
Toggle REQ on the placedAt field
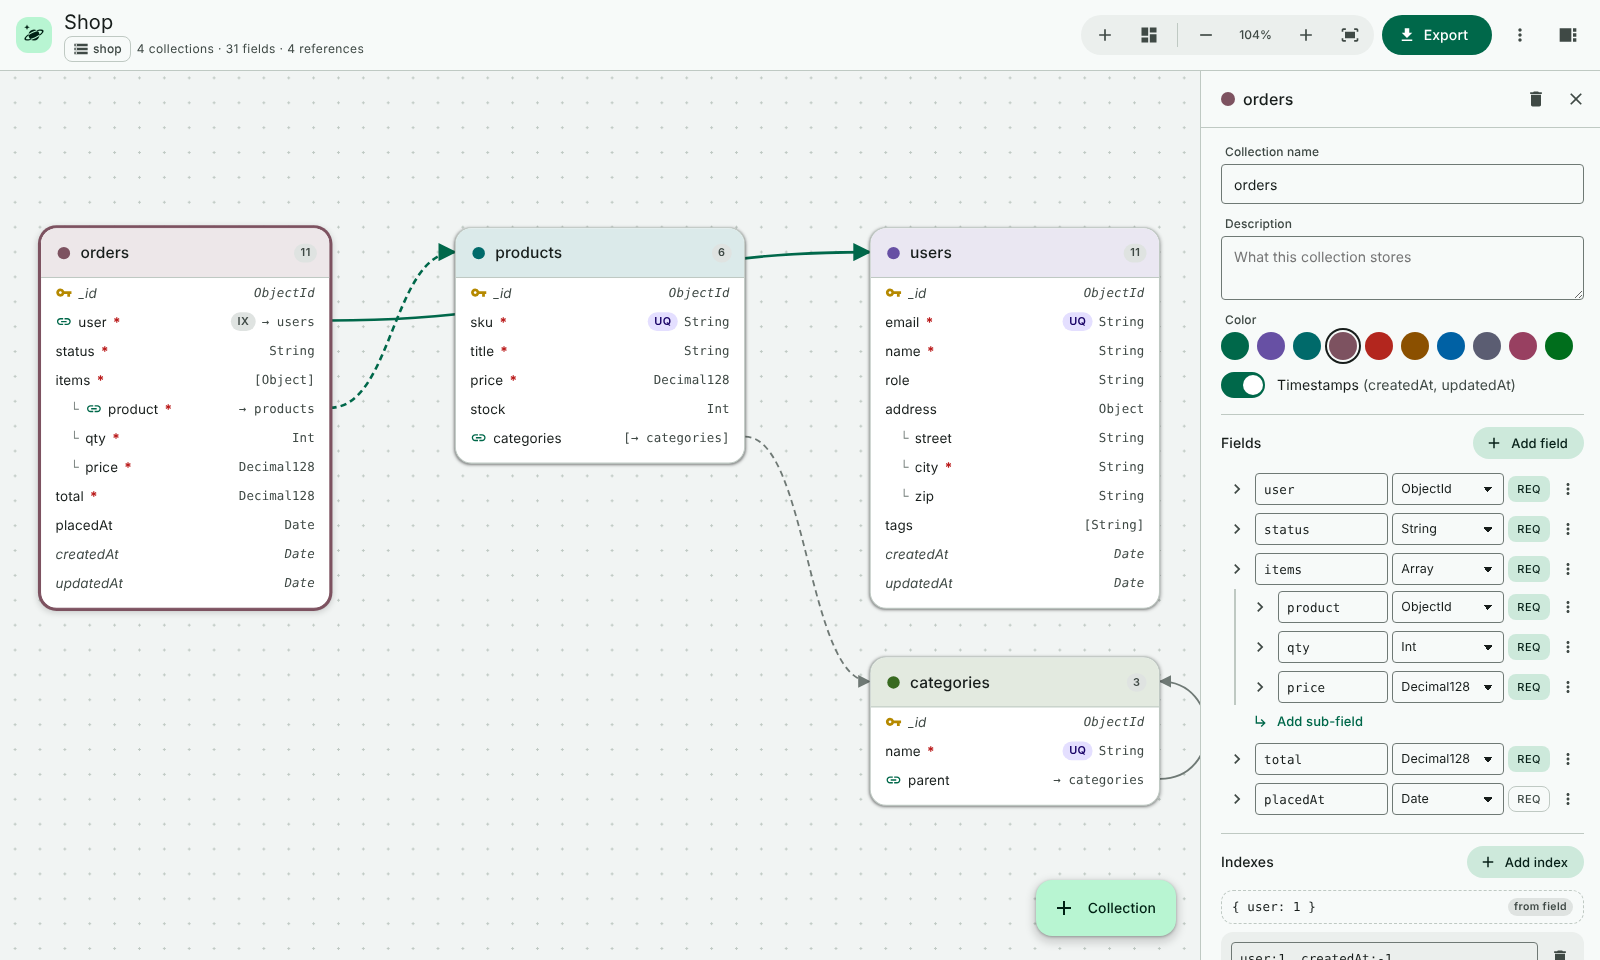coord(1529,799)
